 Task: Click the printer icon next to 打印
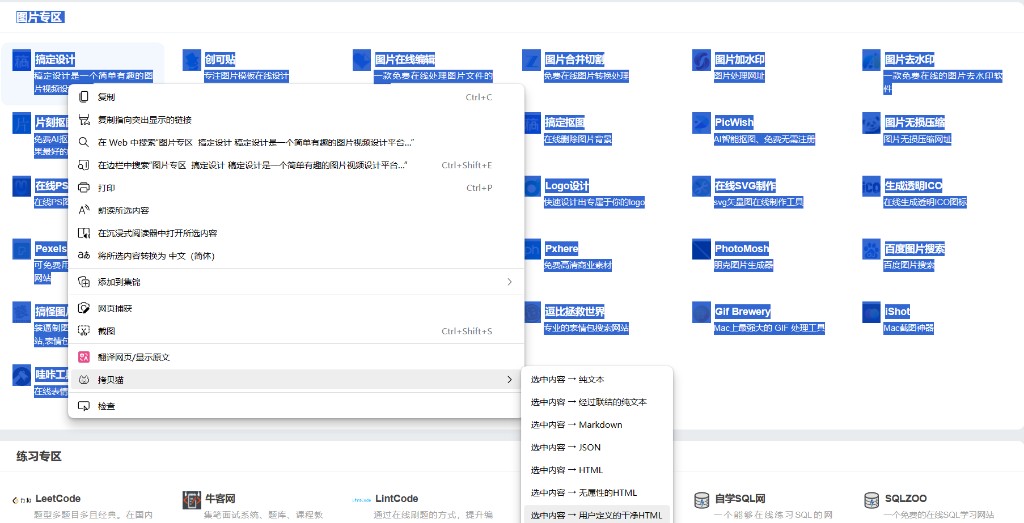[x=84, y=187]
